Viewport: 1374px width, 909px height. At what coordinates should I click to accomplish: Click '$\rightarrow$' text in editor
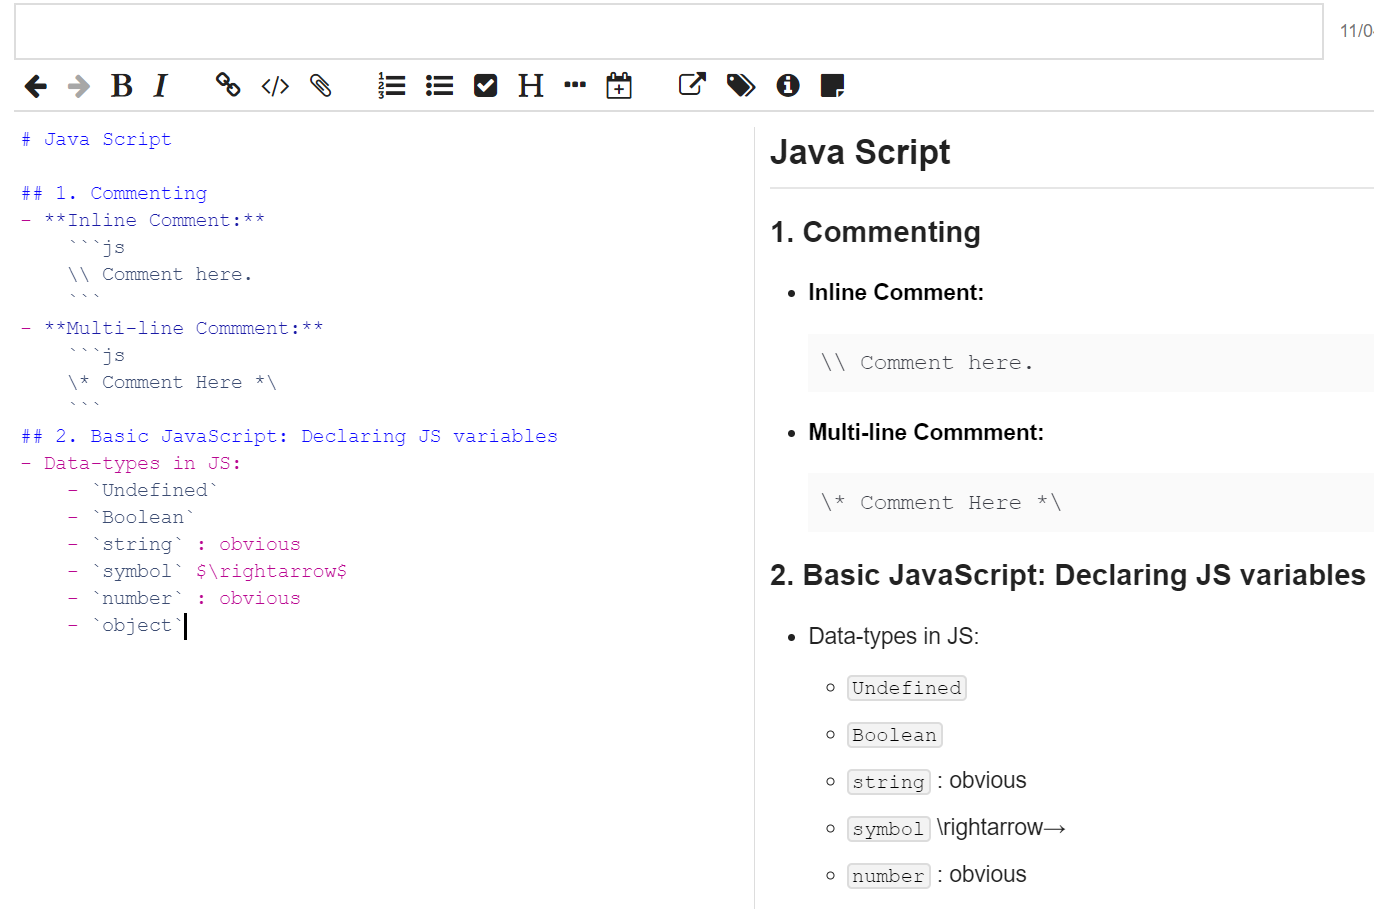(271, 571)
